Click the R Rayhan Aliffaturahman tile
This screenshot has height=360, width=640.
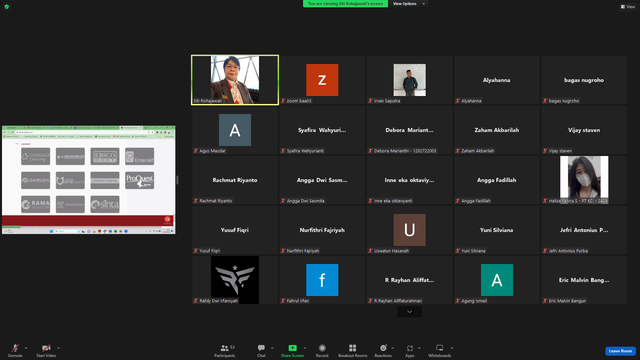point(409,280)
